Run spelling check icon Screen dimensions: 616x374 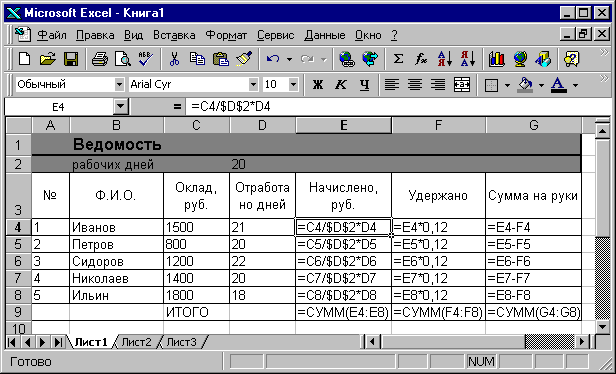pos(146,59)
